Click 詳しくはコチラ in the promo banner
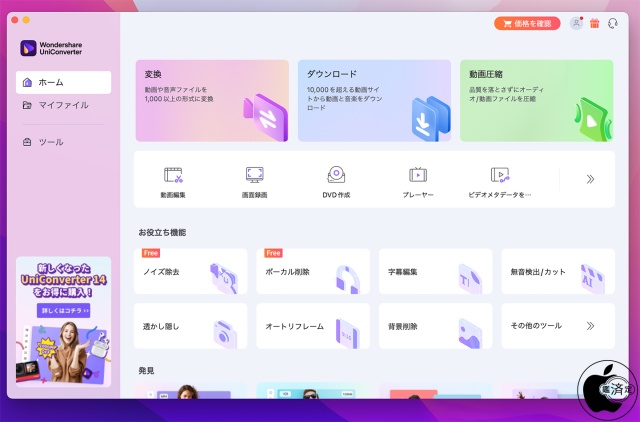 point(63,311)
